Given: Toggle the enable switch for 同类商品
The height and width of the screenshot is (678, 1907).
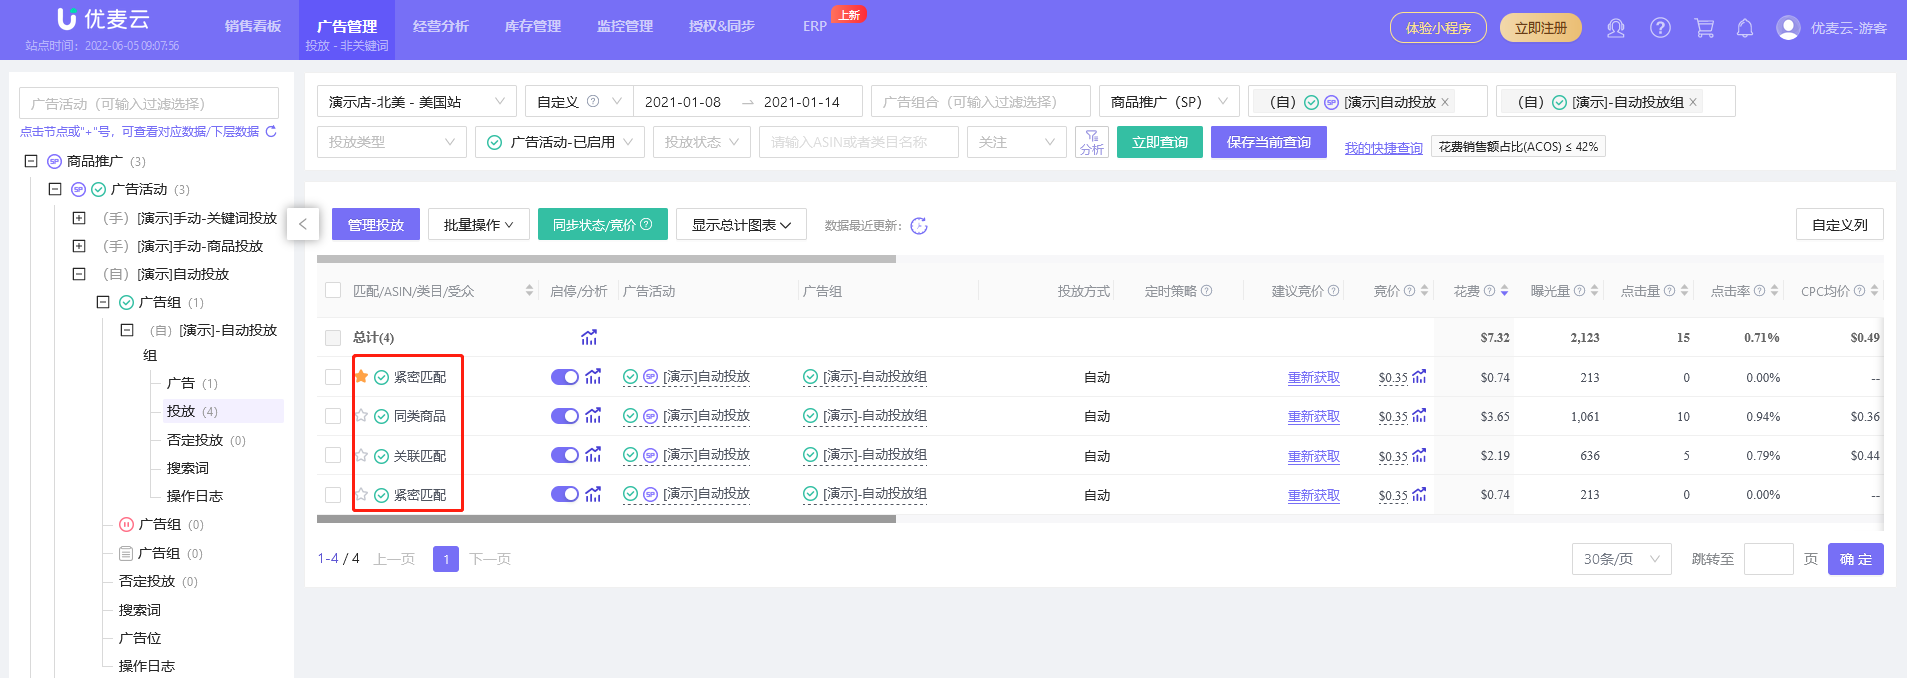Looking at the screenshot, I should [565, 416].
